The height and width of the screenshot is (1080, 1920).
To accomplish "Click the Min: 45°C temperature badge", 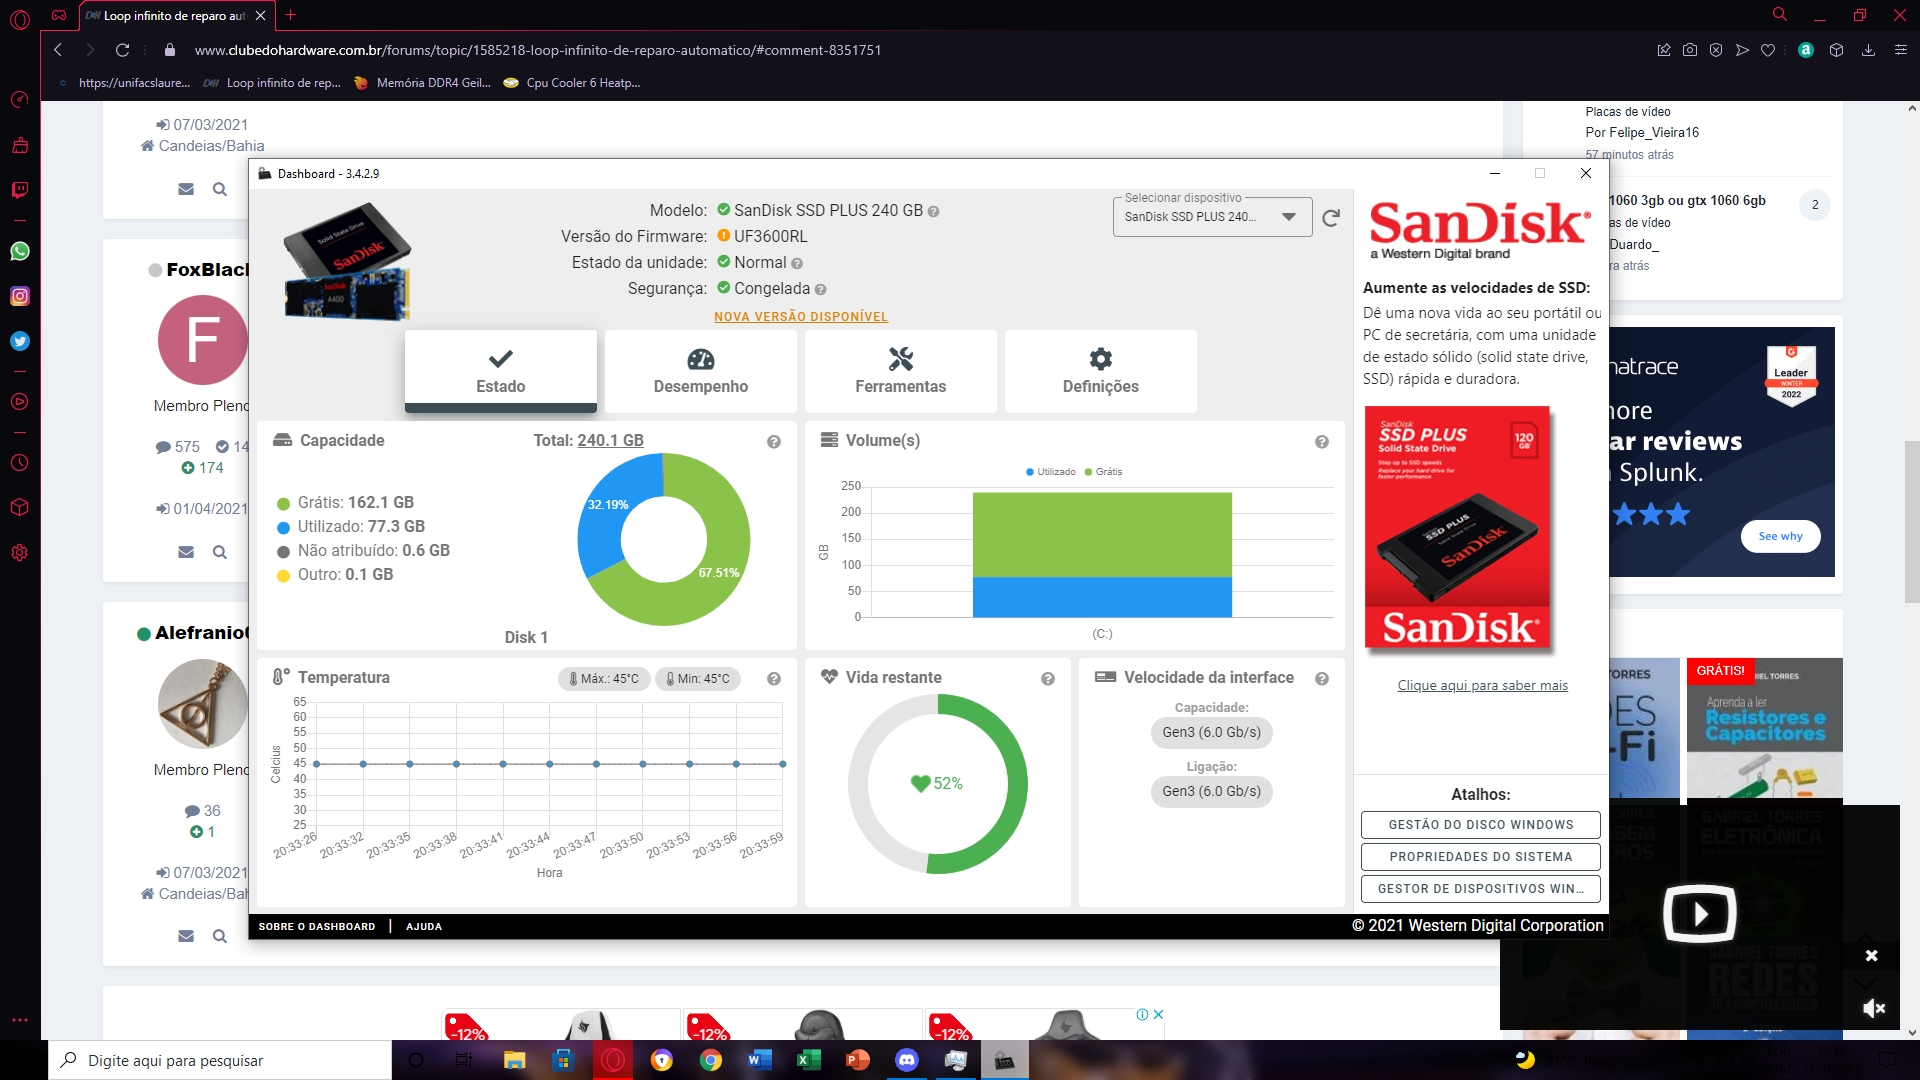I will [698, 679].
